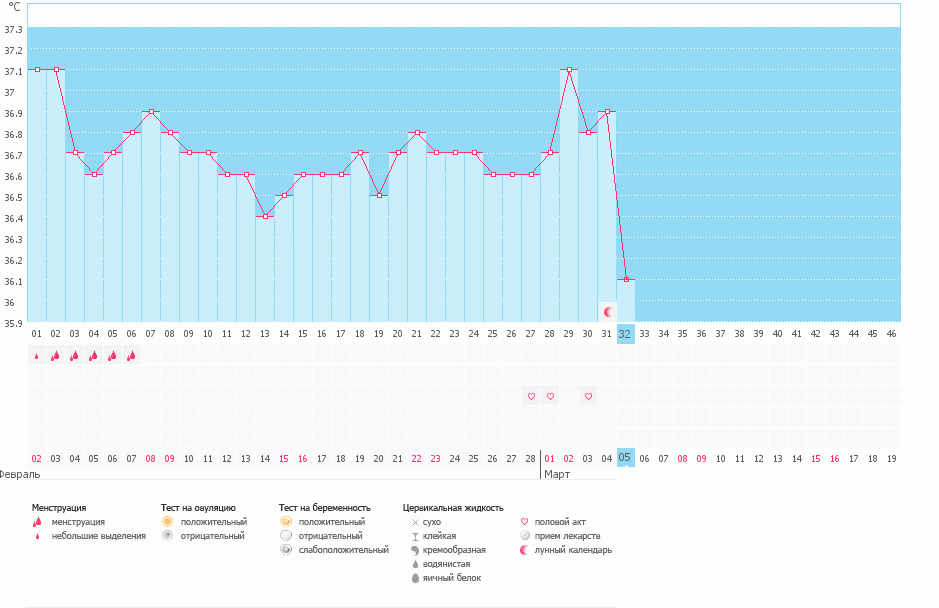The height and width of the screenshot is (608, 939).
Task: Click the positive ovulation test legend icon
Action: [168, 522]
